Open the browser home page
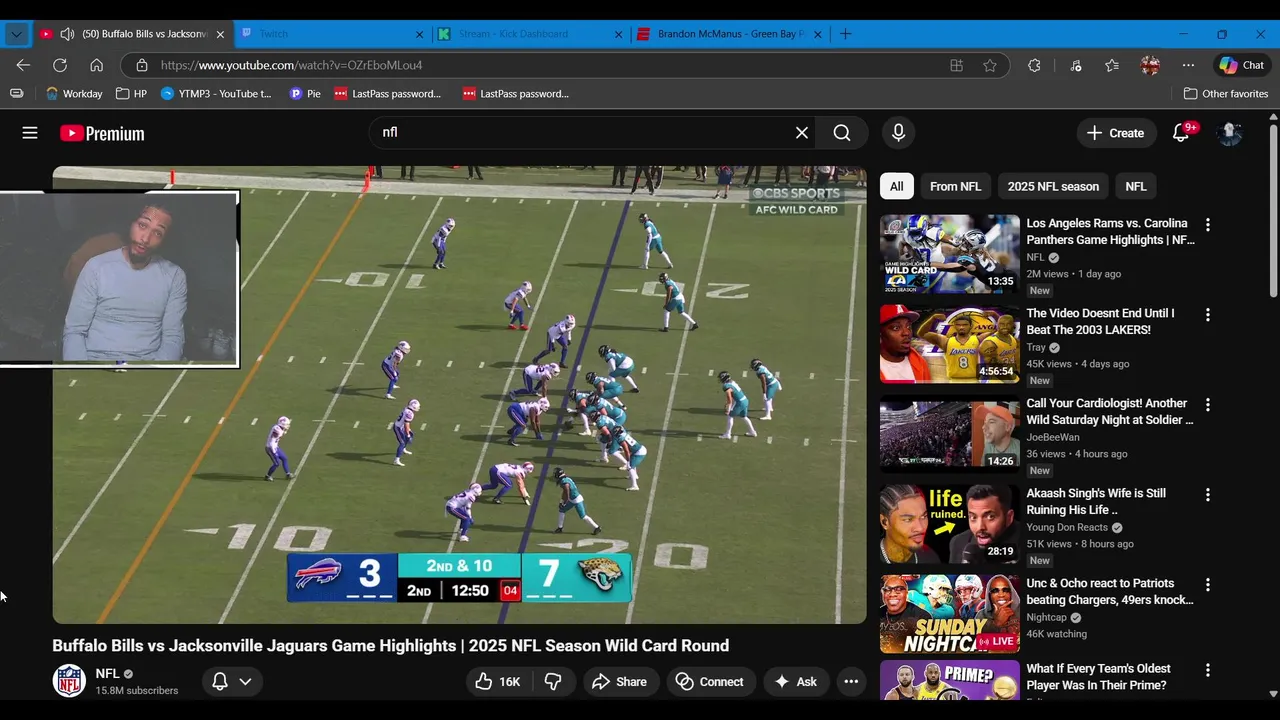Image resolution: width=1280 pixels, height=720 pixels. pos(96,65)
